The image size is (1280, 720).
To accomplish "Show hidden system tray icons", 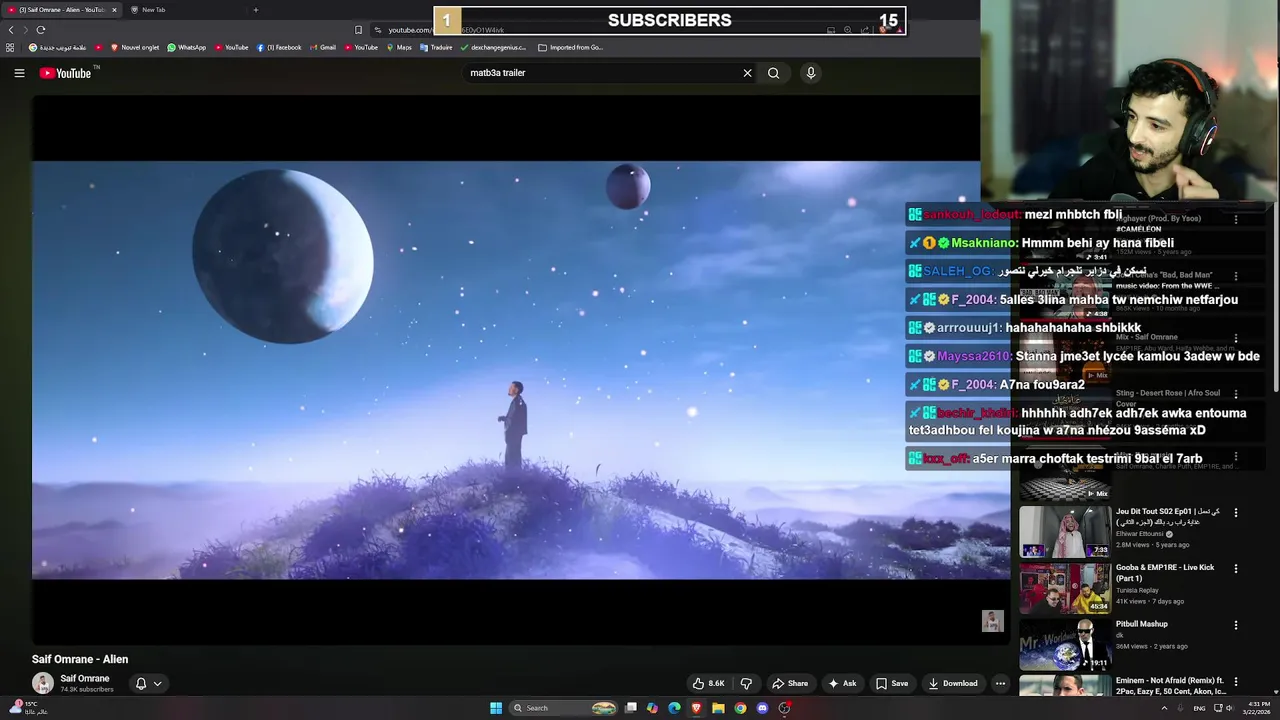I will tap(1164, 708).
